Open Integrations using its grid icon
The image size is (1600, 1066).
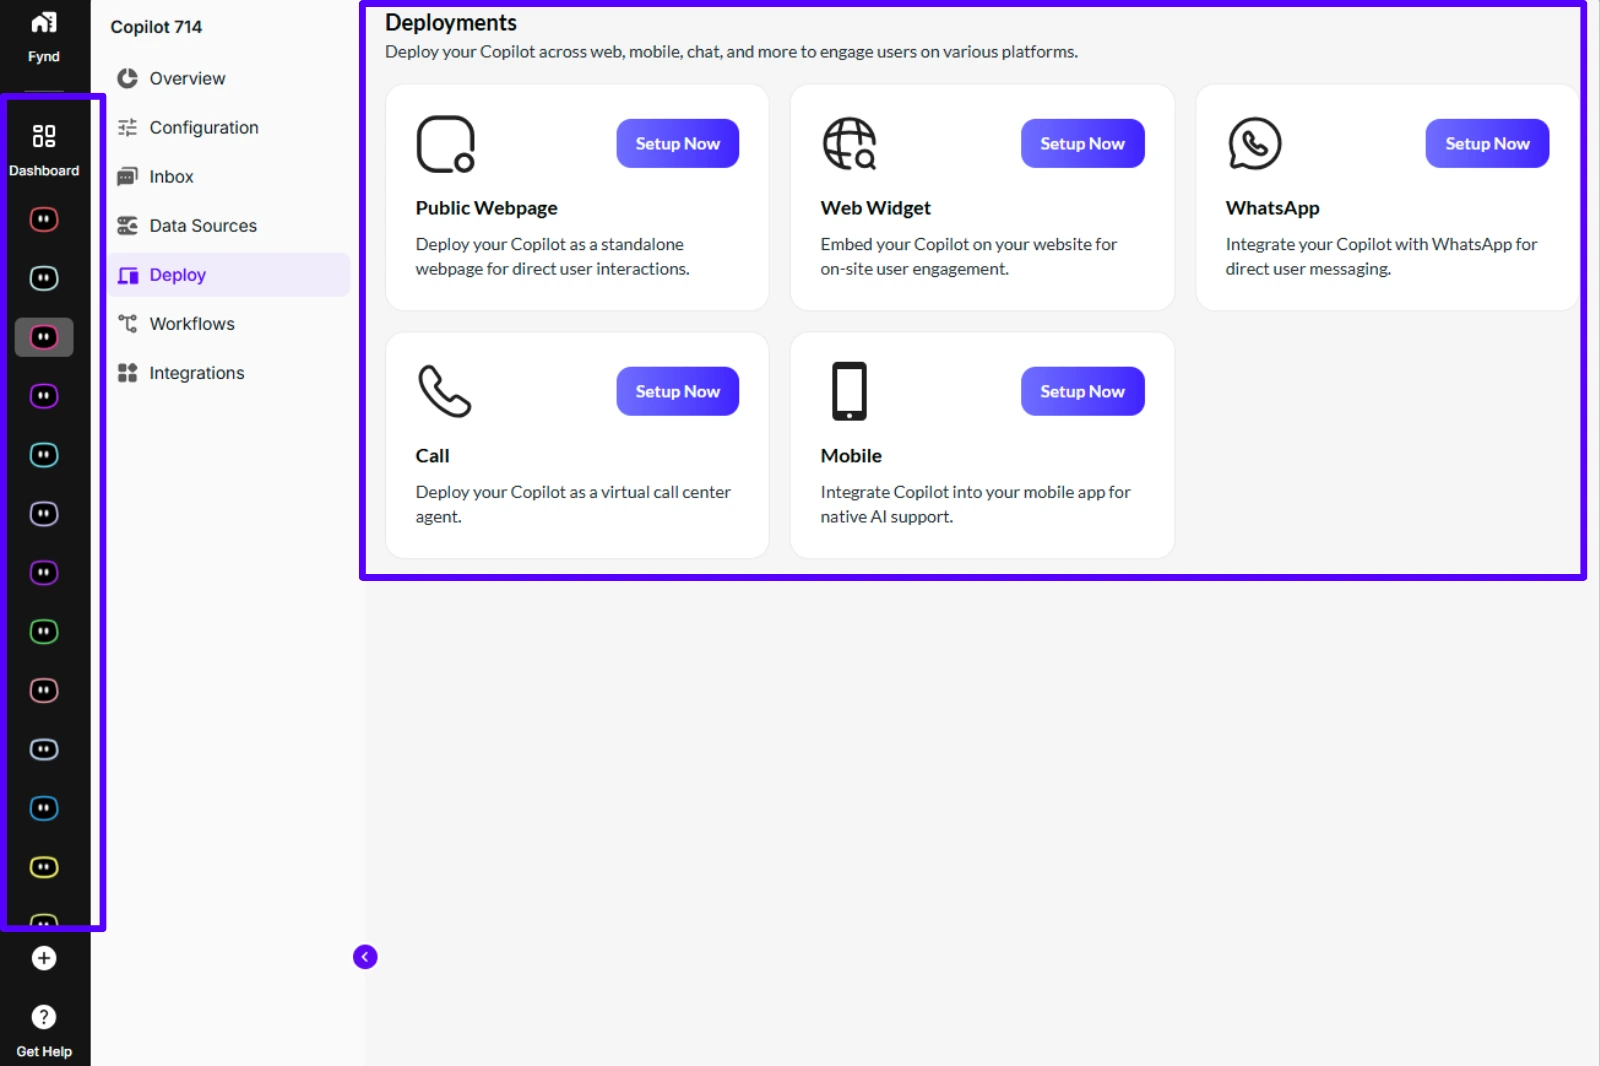click(x=127, y=372)
